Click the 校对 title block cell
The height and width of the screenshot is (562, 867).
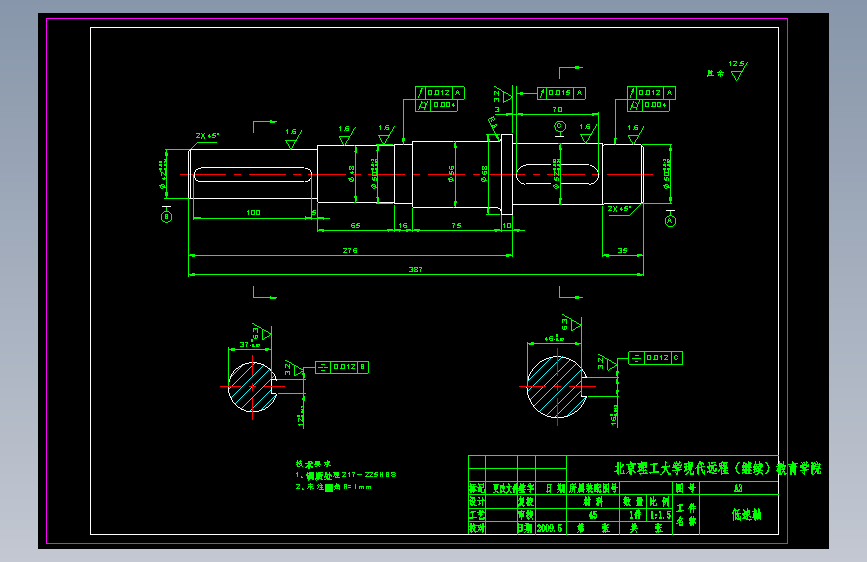[477, 528]
